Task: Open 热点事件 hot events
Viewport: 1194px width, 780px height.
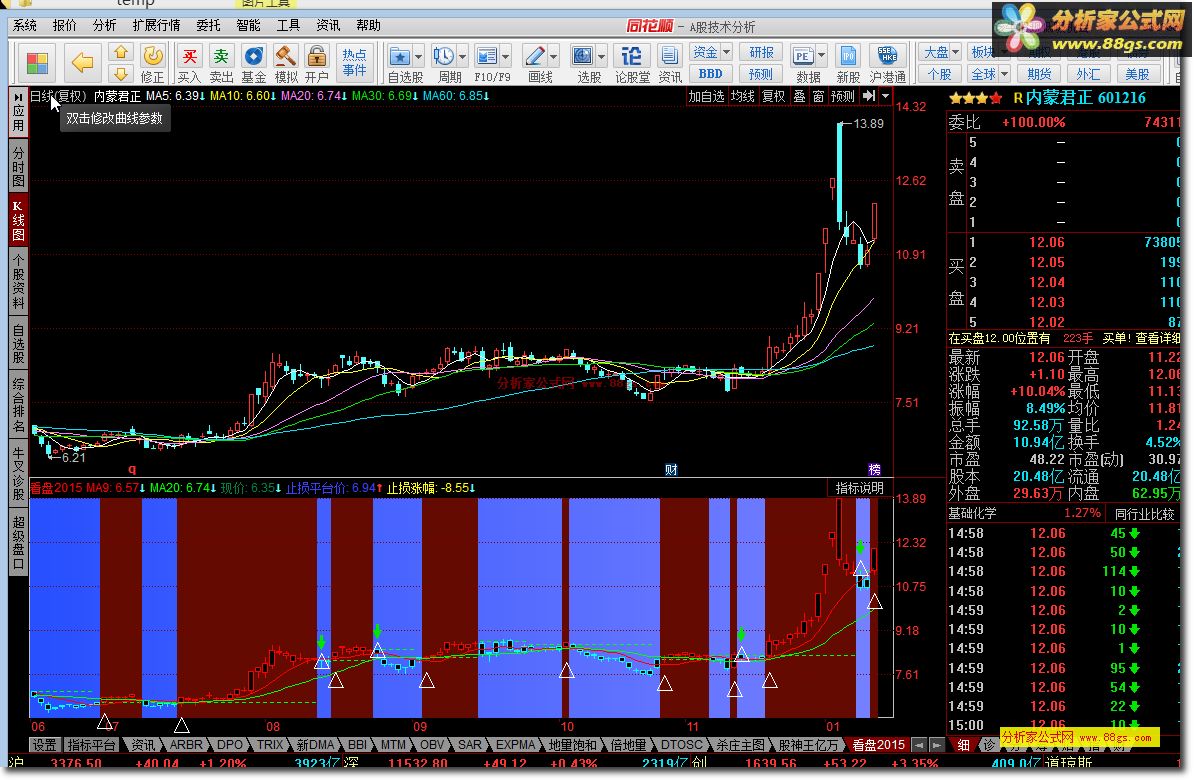Action: click(354, 62)
